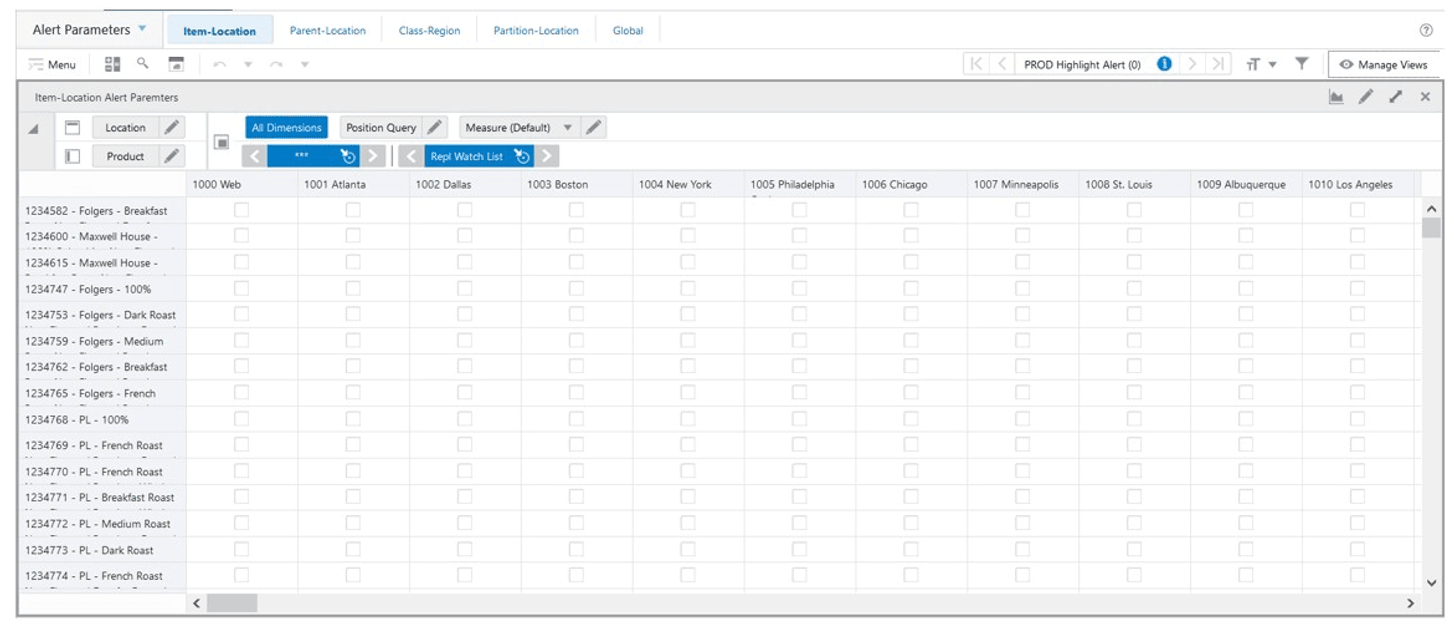This screenshot has width=1454, height=625.
Task: Click the filter funnel icon
Action: [x=1301, y=64]
